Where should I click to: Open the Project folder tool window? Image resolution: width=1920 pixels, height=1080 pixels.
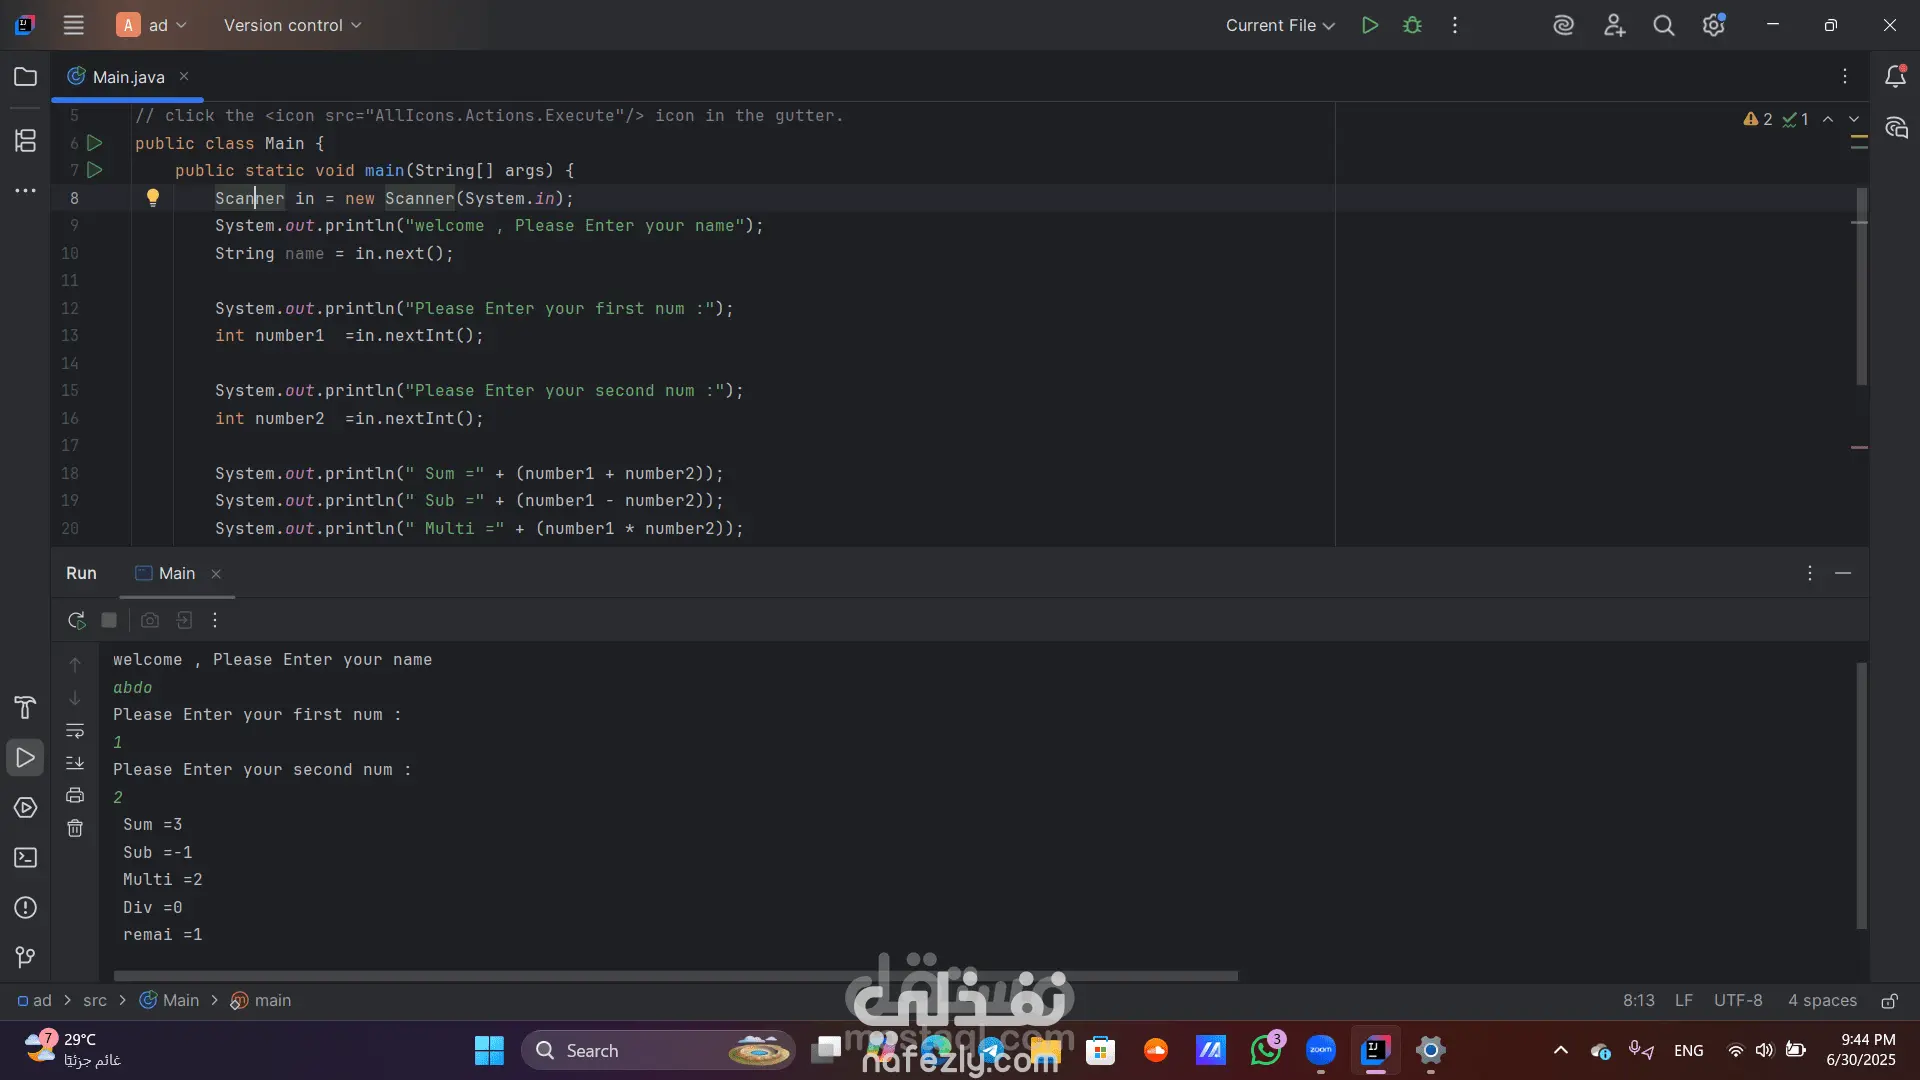(x=25, y=77)
